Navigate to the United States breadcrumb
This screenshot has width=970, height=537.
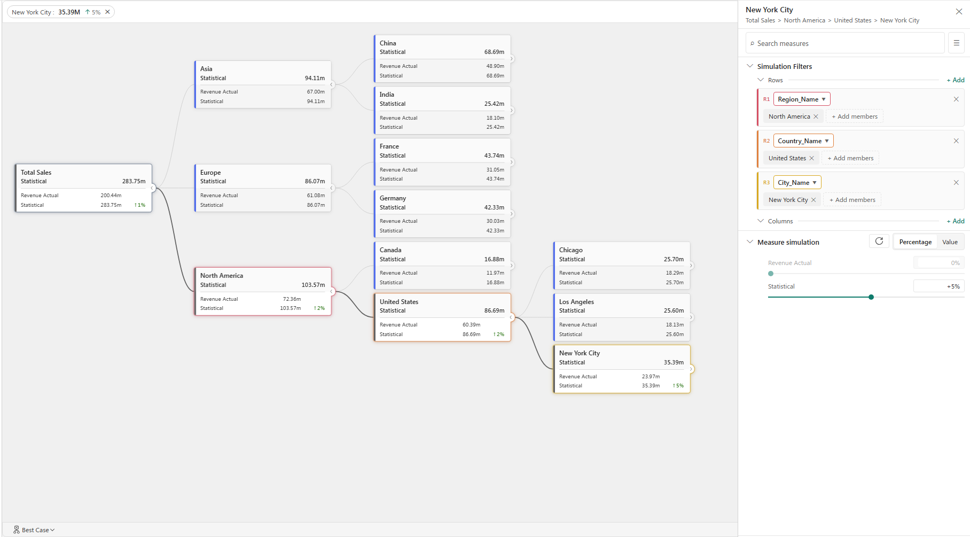tap(852, 20)
